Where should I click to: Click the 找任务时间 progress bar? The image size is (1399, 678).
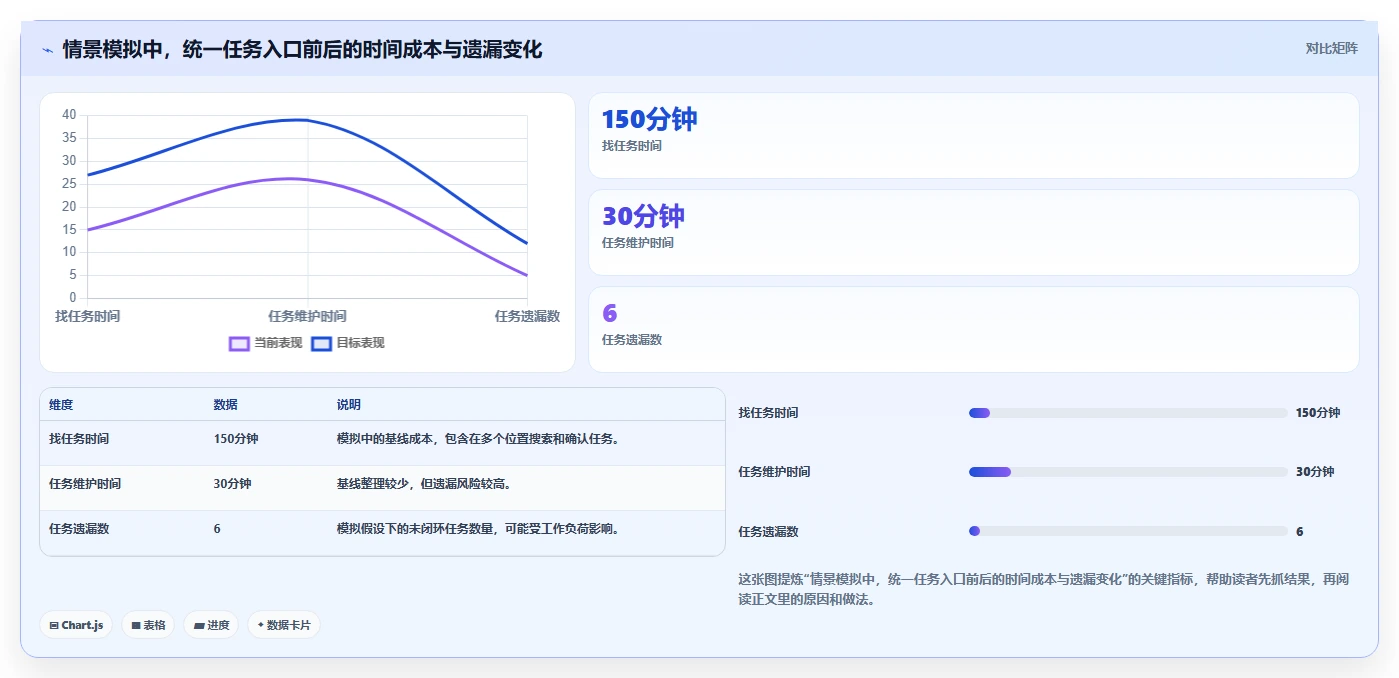pos(1128,413)
